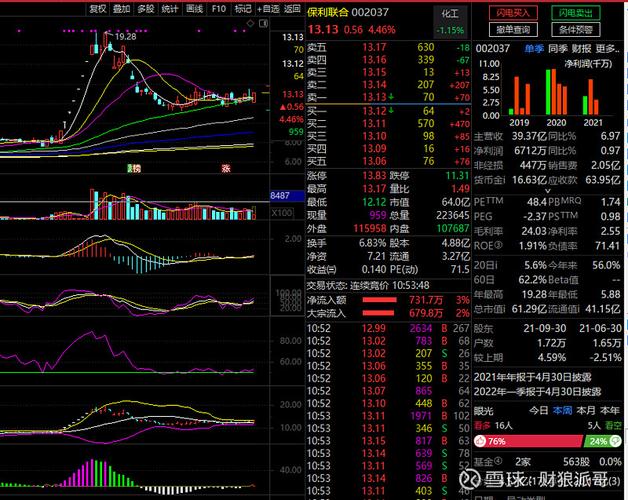Click the 基金 2家 holdings row

point(547,462)
